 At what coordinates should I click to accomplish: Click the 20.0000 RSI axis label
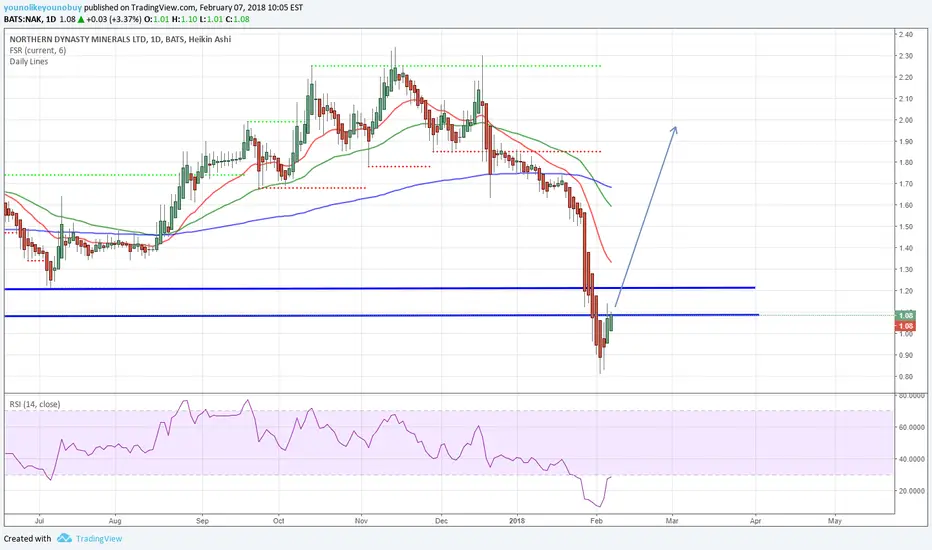911,491
